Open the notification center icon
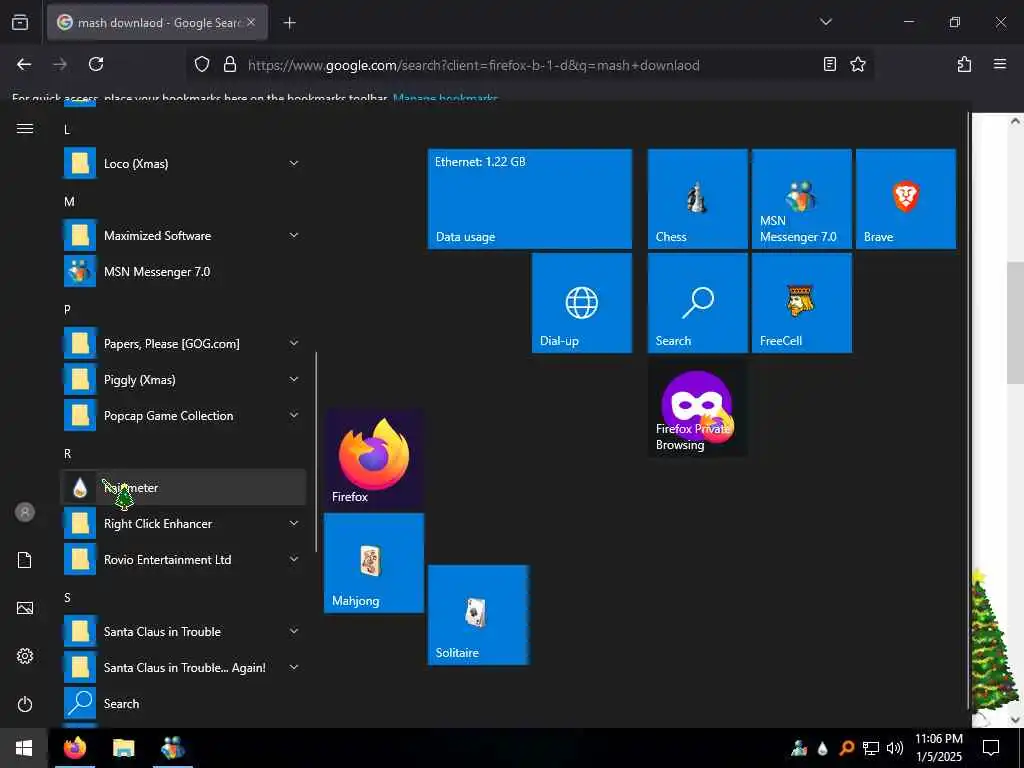Image resolution: width=1024 pixels, height=768 pixels. pyautogui.click(x=991, y=748)
